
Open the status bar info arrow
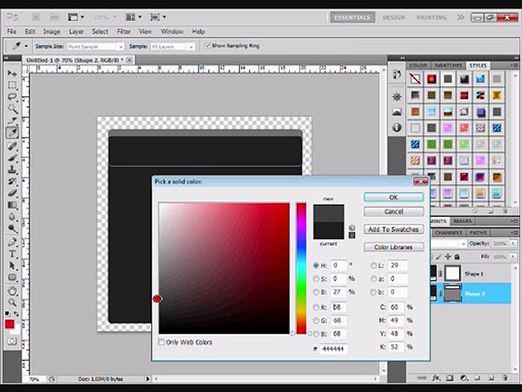pos(148,379)
